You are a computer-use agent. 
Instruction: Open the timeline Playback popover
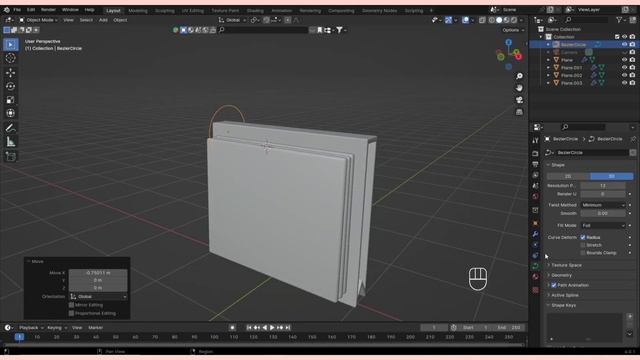pos(31,328)
